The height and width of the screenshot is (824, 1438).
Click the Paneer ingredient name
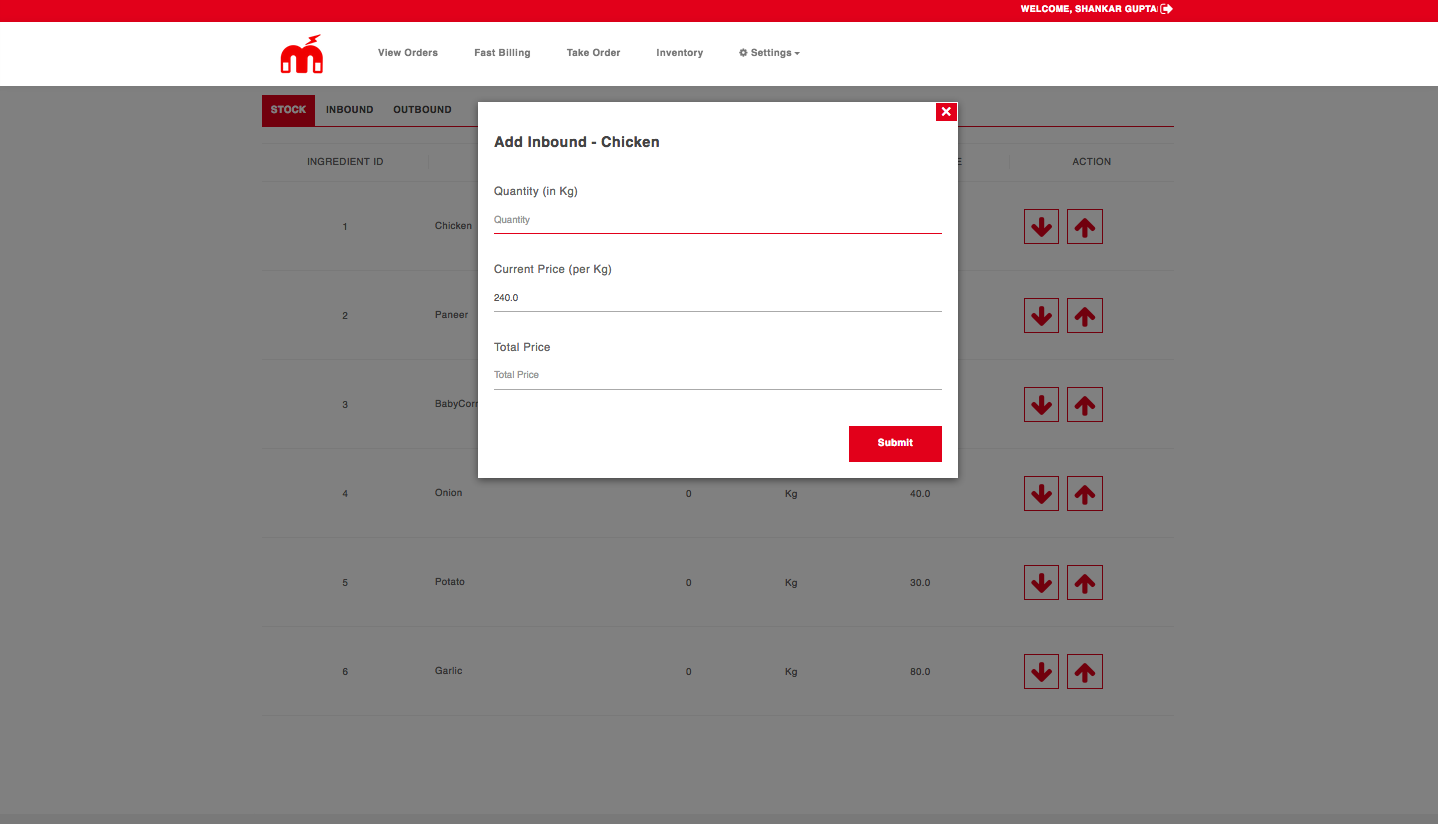click(451, 315)
